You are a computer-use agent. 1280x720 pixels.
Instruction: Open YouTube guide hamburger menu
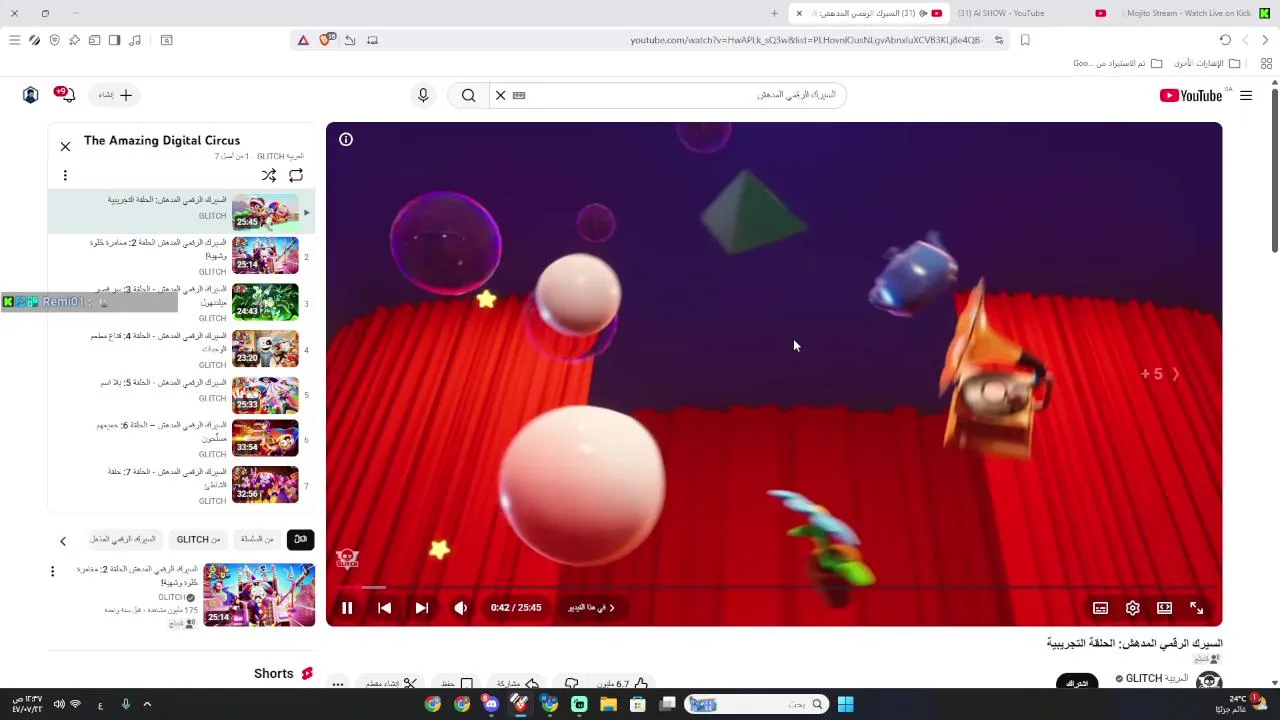tap(1246, 96)
